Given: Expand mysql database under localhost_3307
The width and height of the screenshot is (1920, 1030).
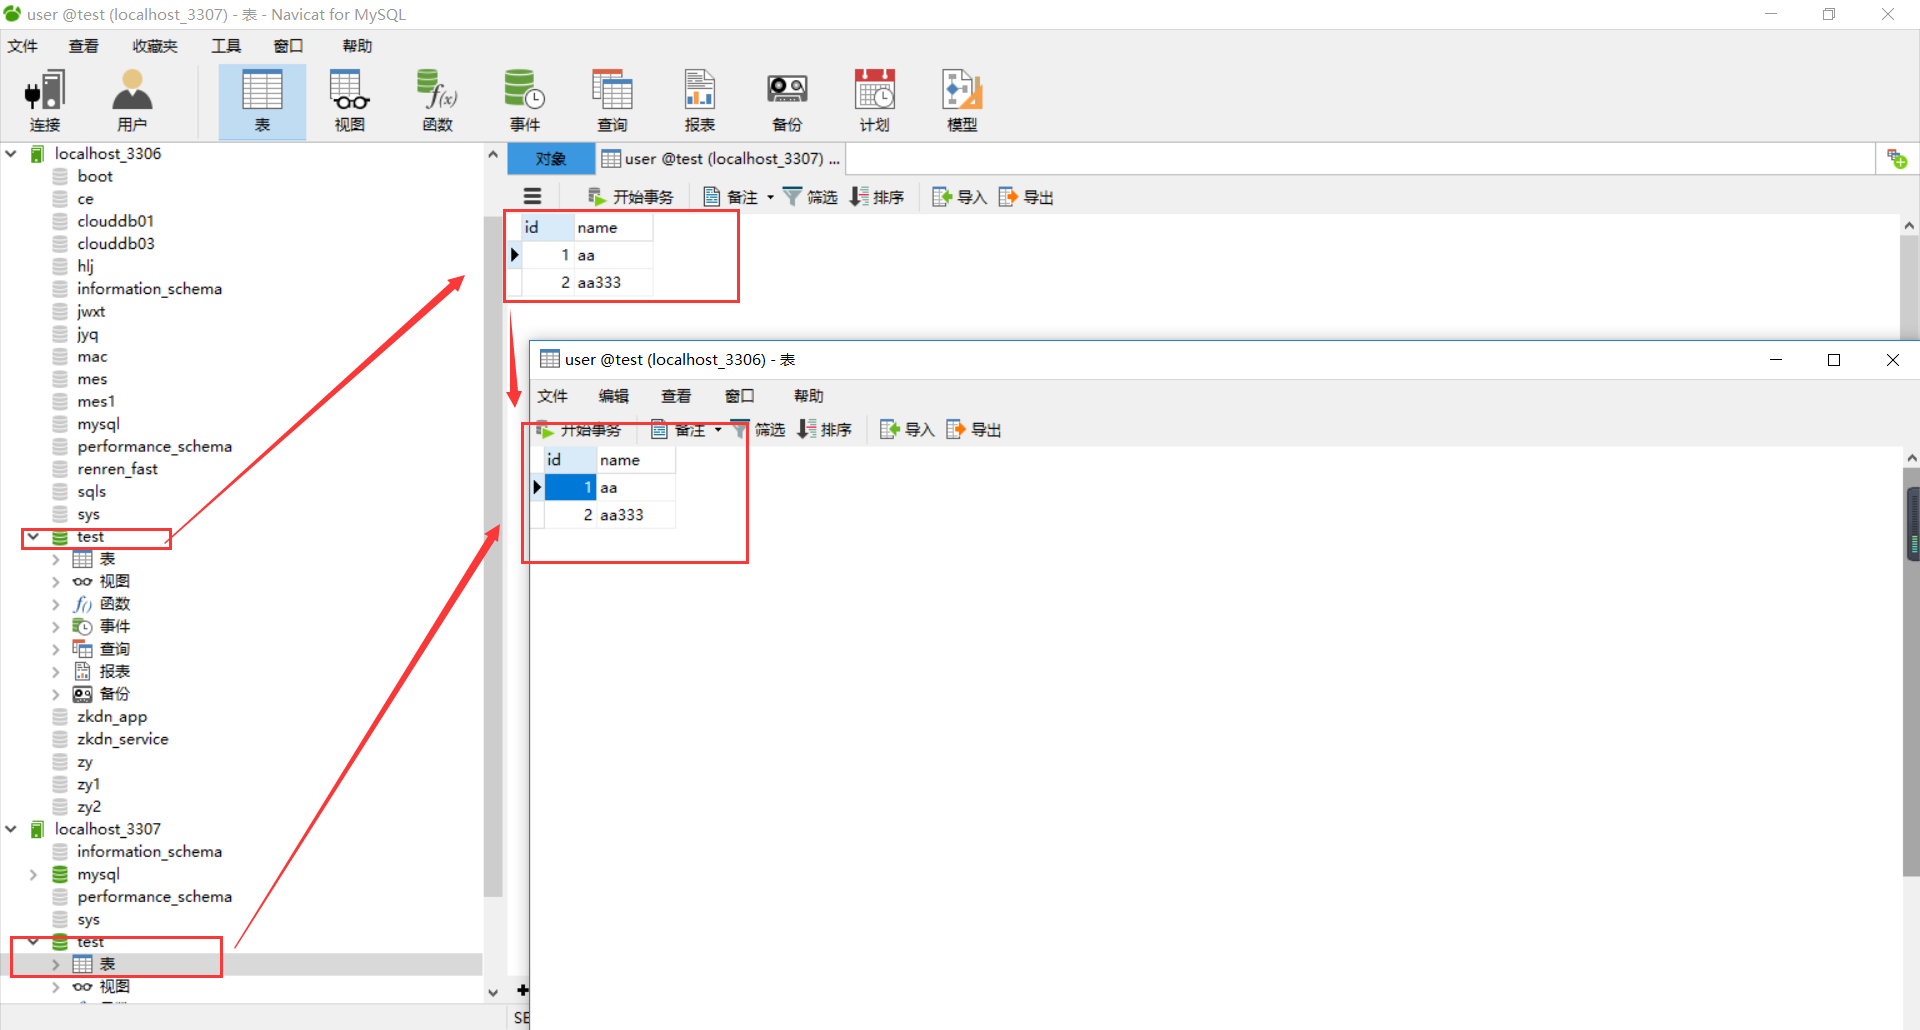Looking at the screenshot, I should coord(34,874).
